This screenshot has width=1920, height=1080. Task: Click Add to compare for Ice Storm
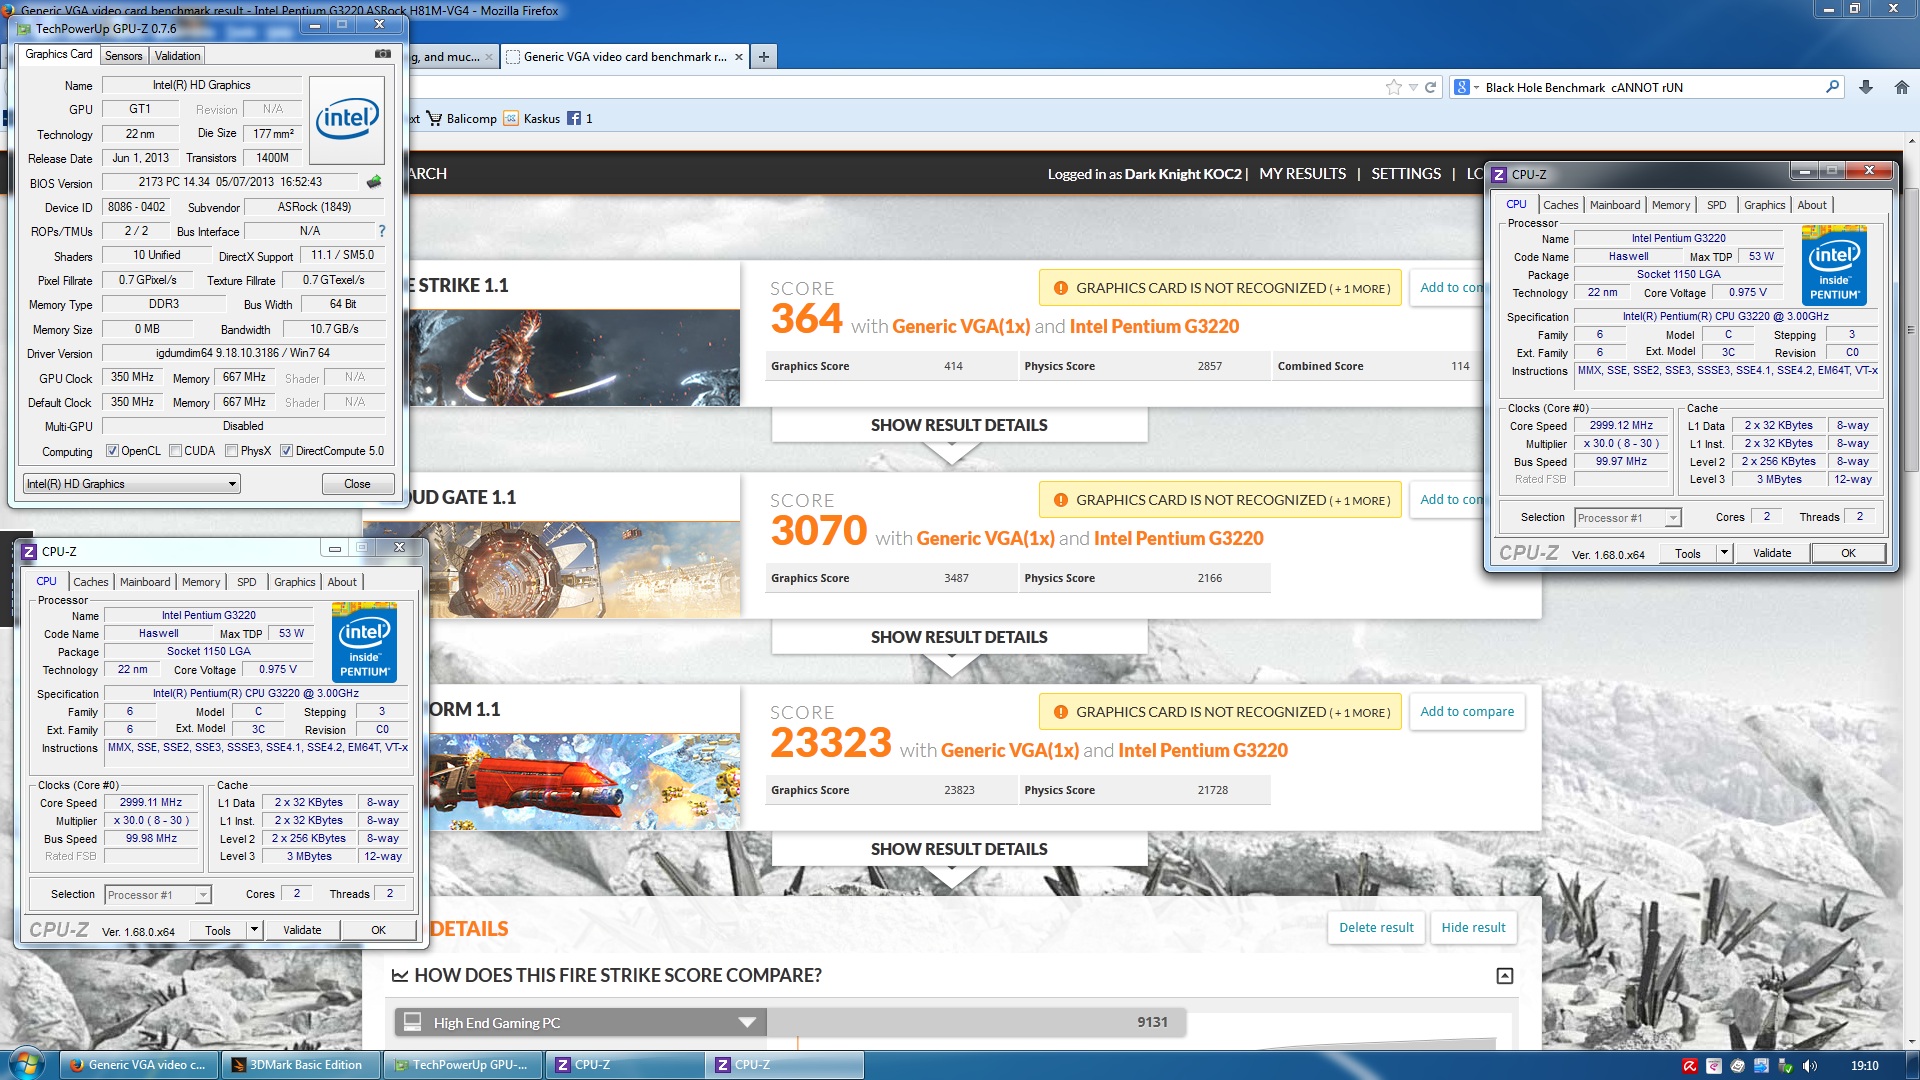(x=1467, y=712)
